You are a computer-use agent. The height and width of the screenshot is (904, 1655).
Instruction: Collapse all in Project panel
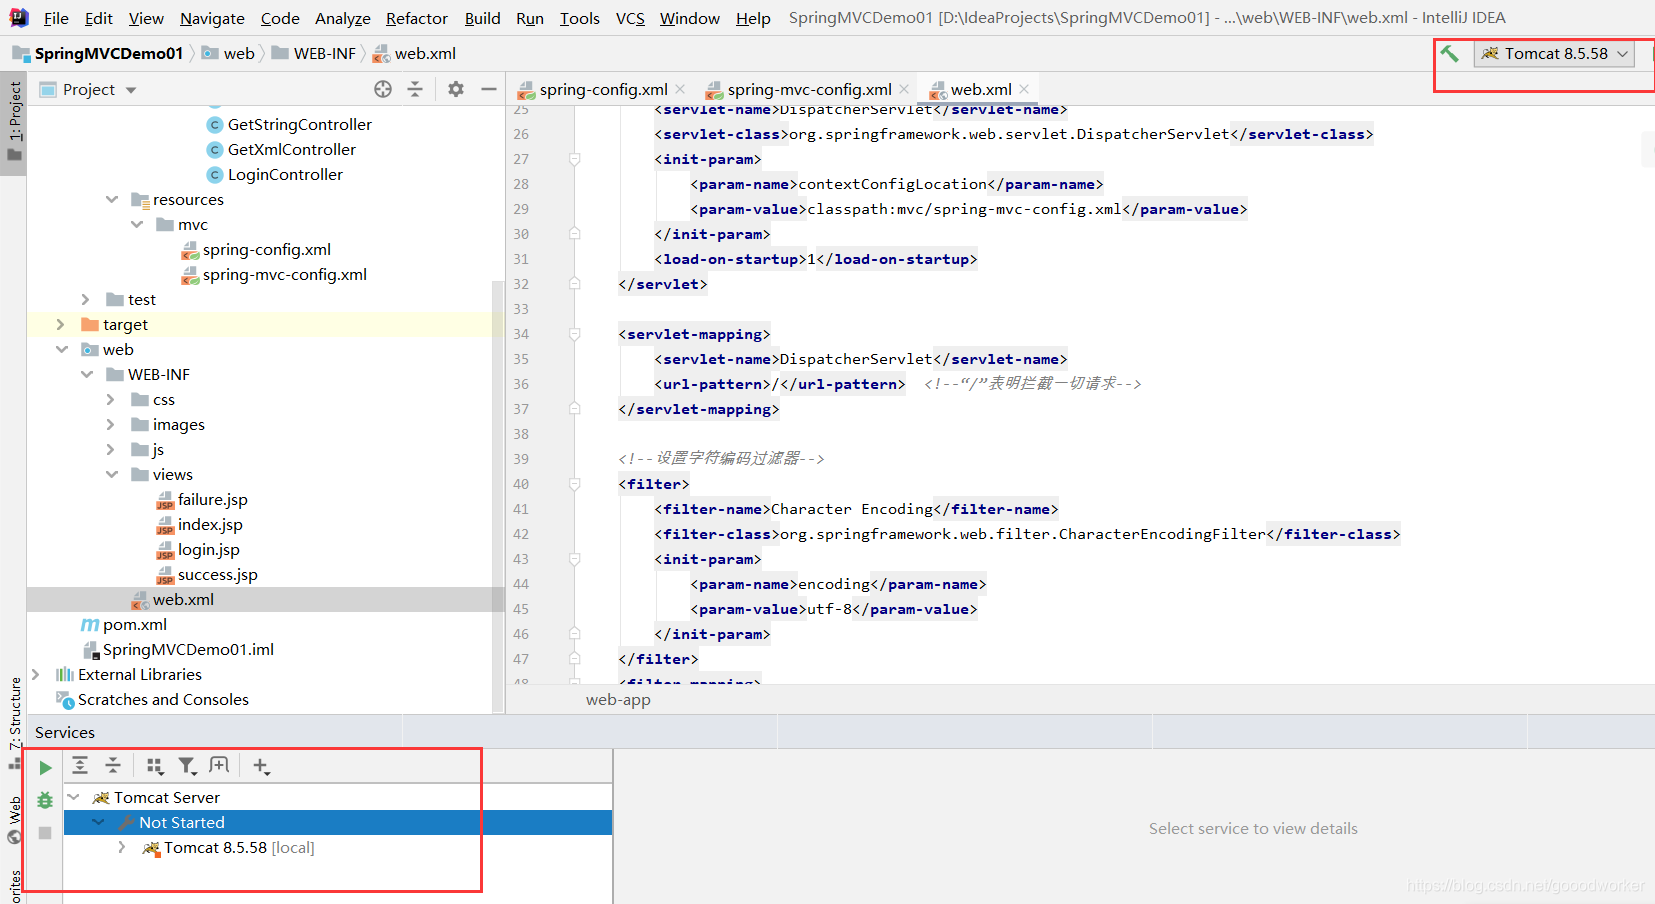[415, 89]
